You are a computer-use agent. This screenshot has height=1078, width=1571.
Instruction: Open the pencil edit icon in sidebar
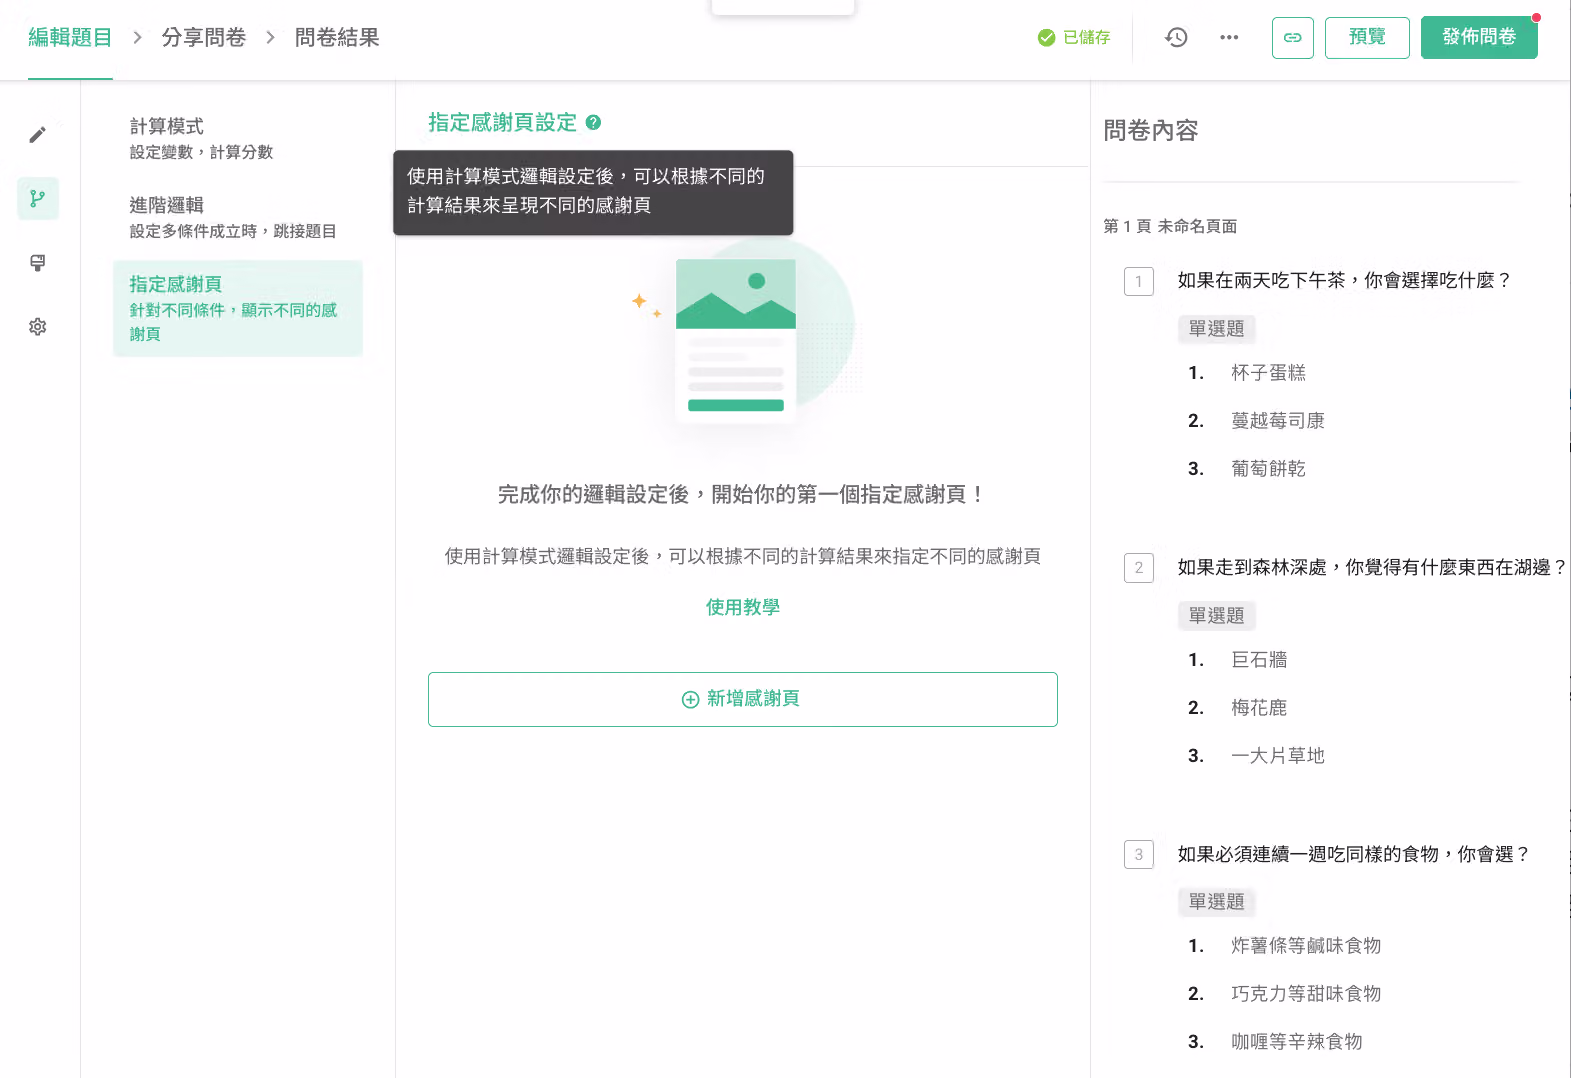coord(38,134)
